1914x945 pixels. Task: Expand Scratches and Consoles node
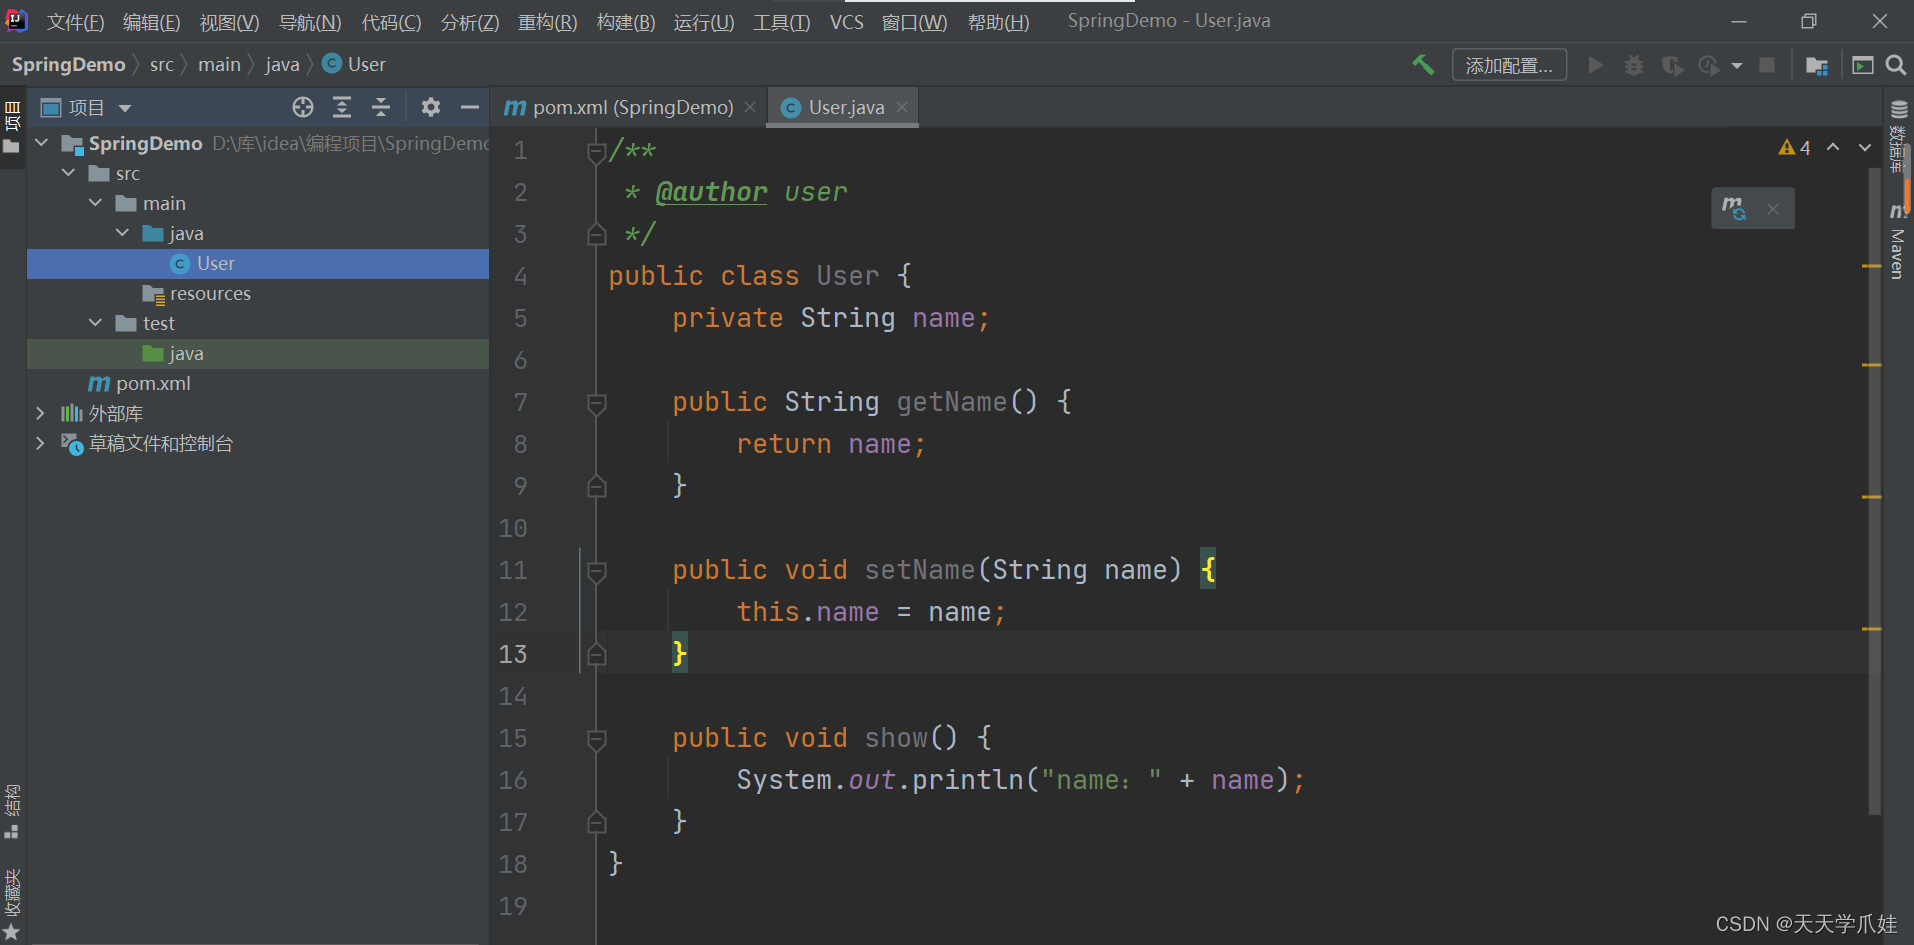coord(40,443)
